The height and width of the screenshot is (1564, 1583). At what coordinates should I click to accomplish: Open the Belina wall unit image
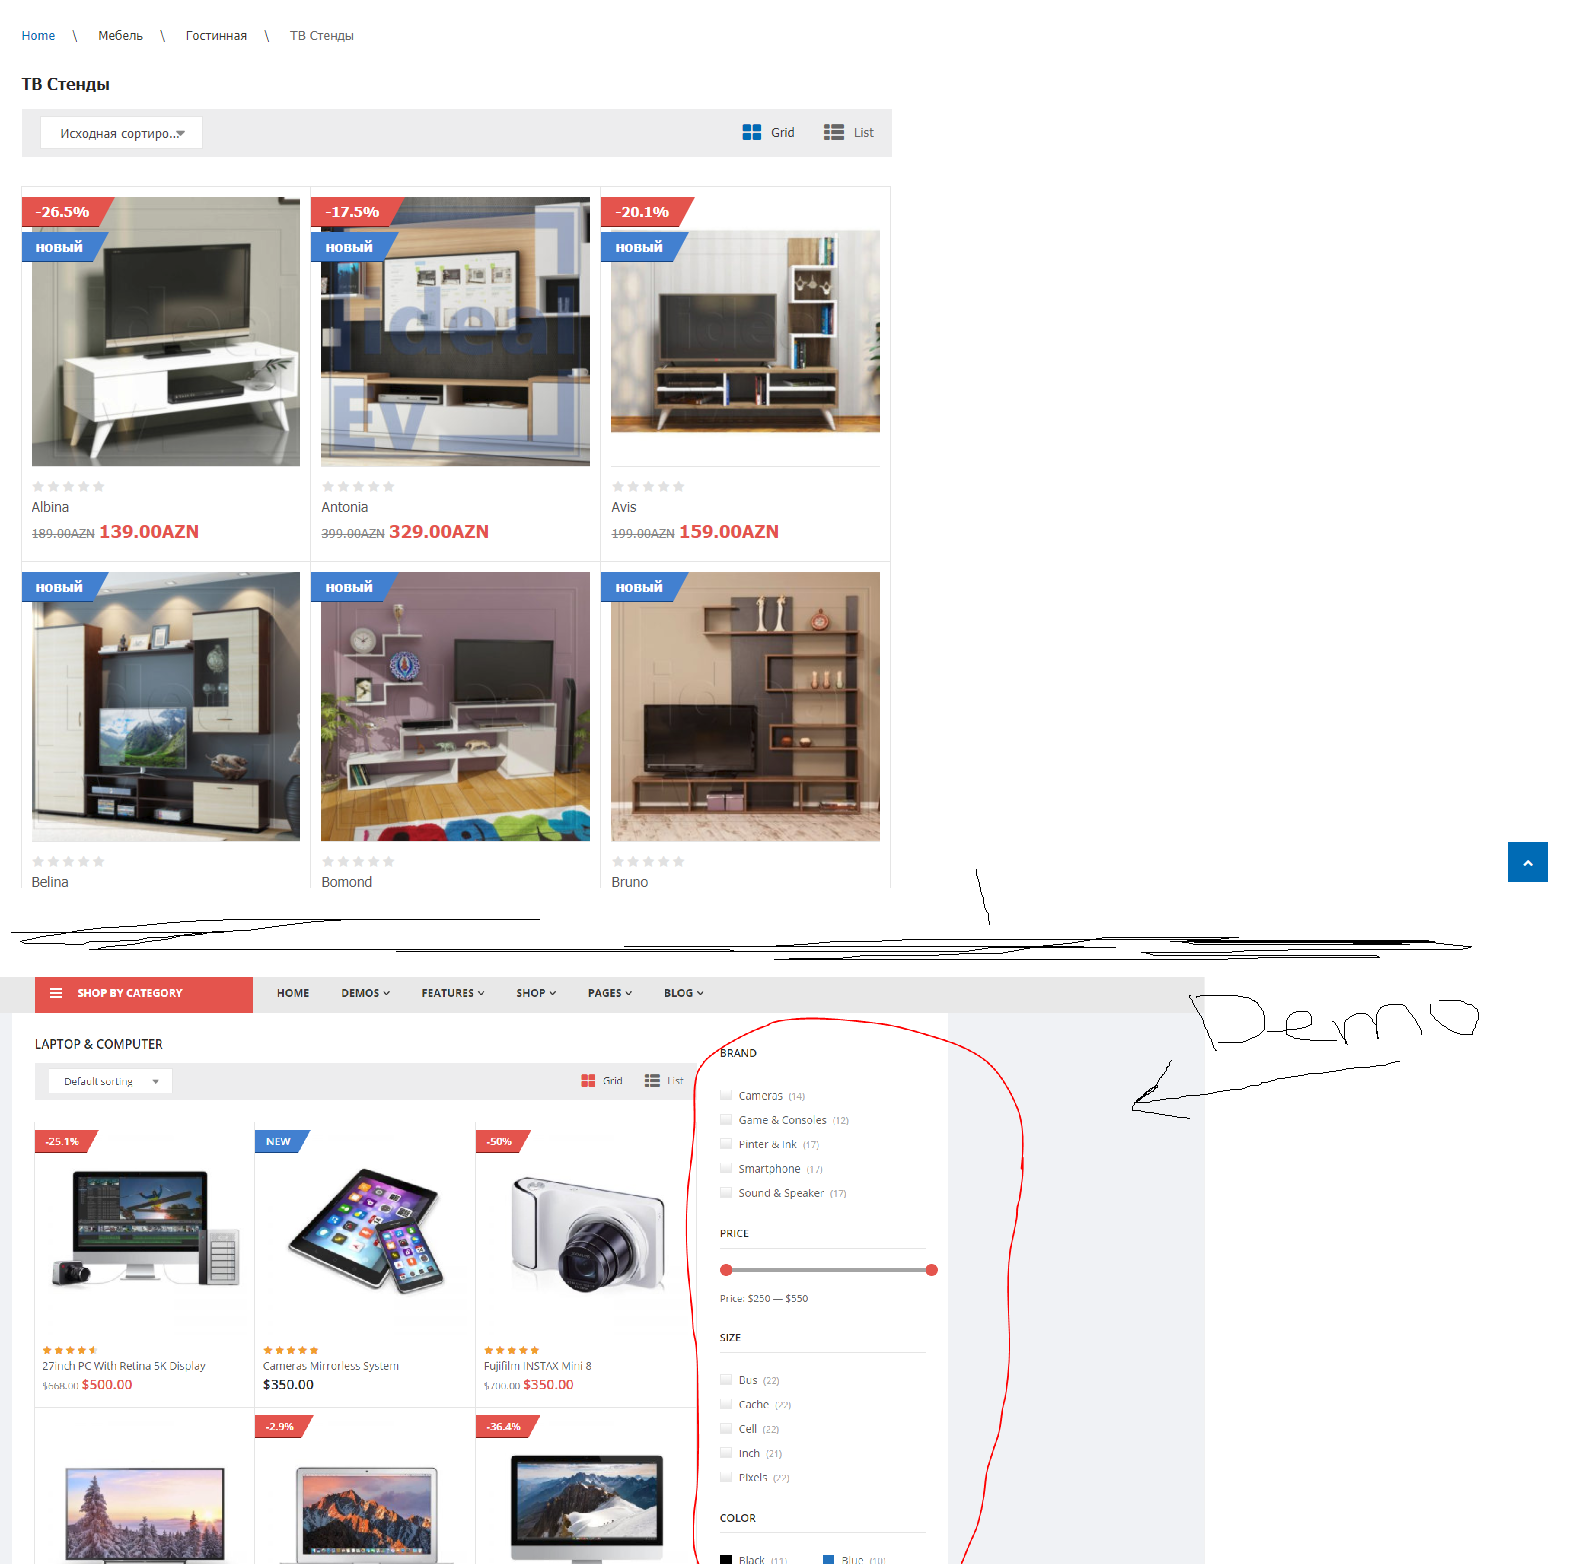(166, 706)
